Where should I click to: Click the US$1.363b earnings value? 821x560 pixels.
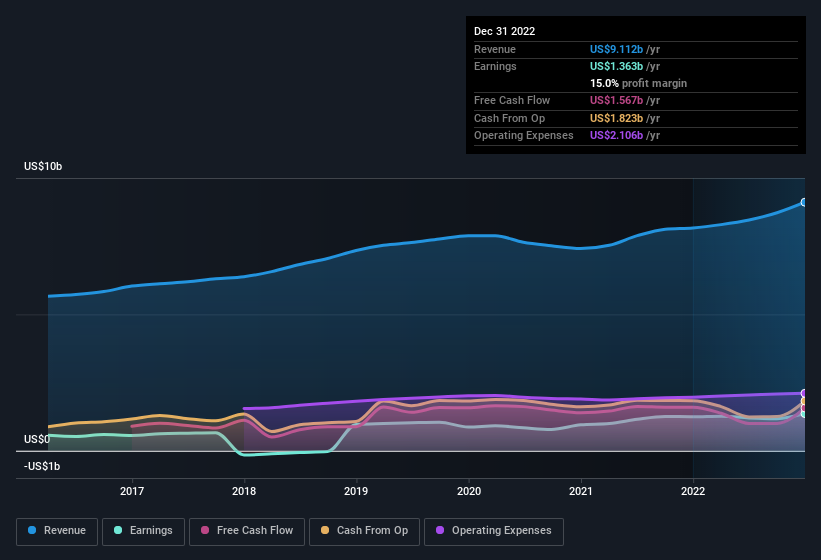[616, 66]
